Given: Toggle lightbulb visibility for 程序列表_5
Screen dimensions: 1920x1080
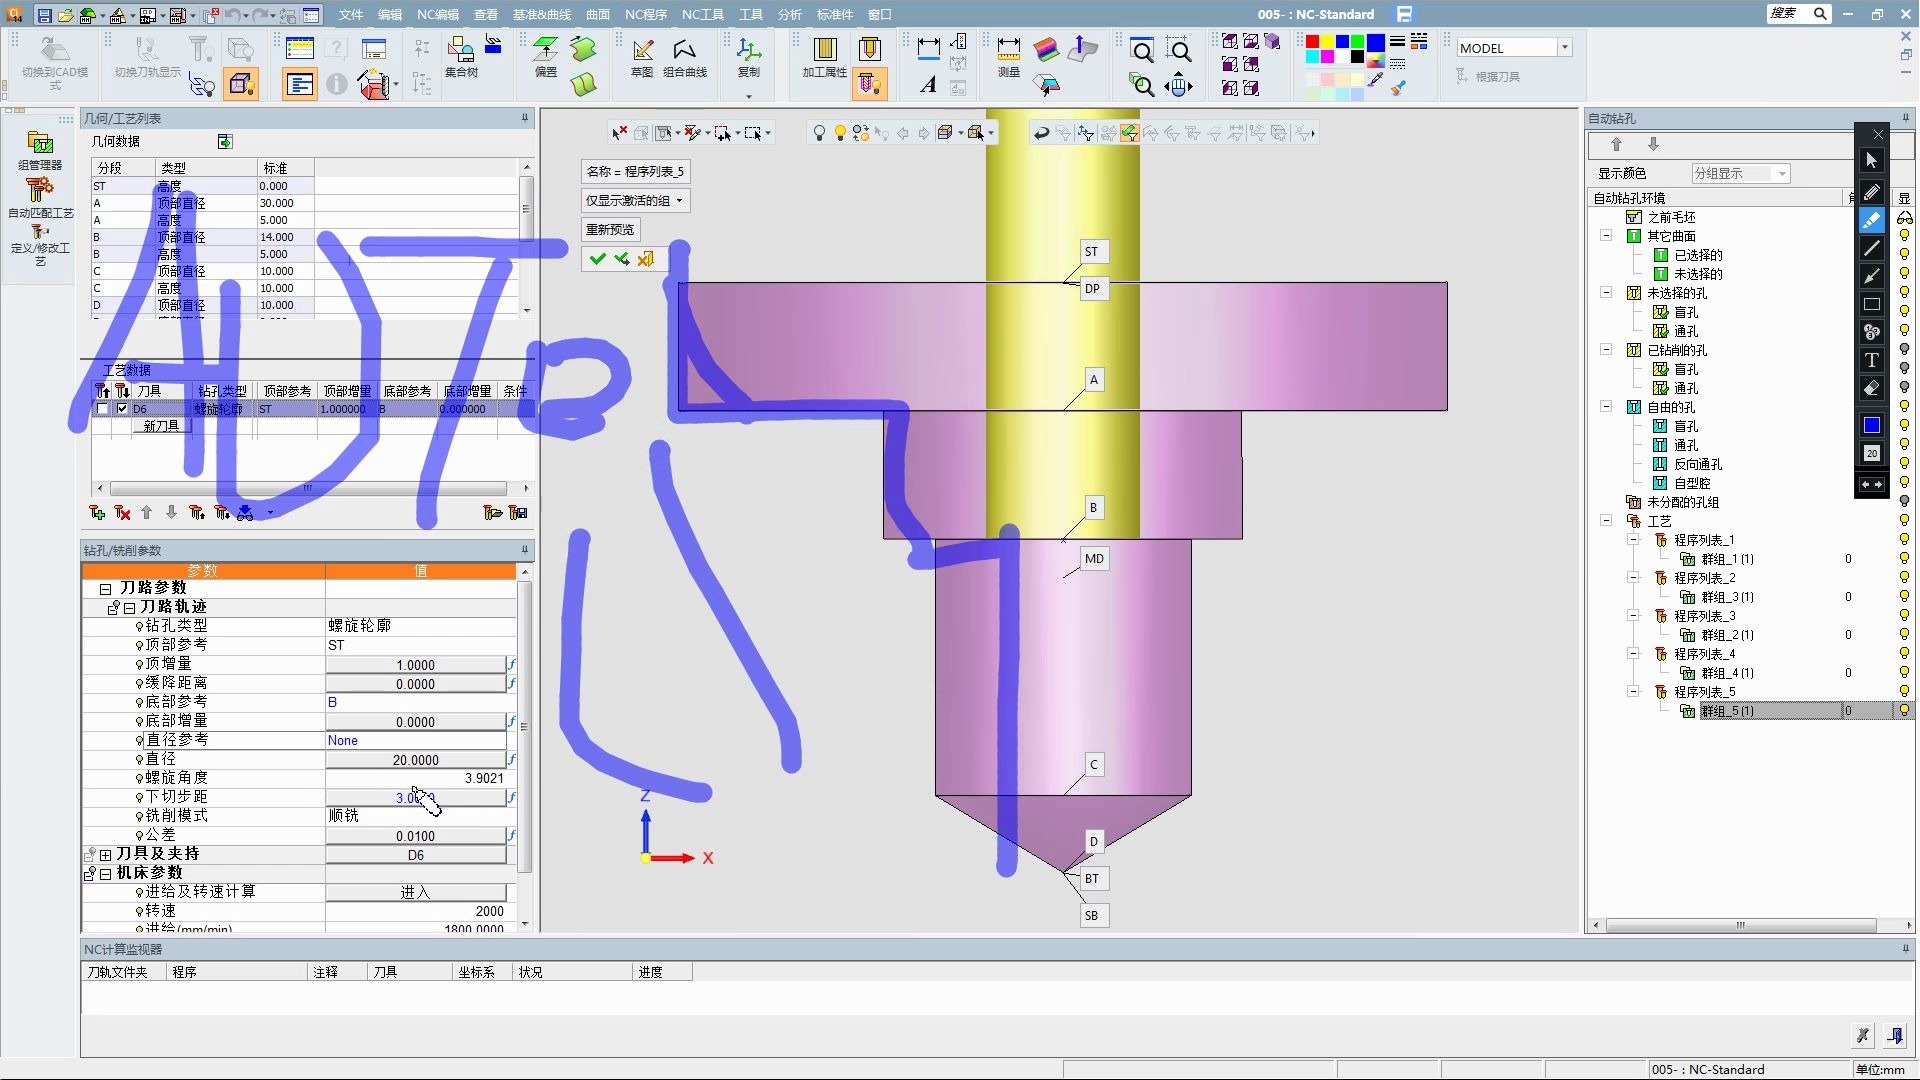Looking at the screenshot, I should pos(1904,692).
